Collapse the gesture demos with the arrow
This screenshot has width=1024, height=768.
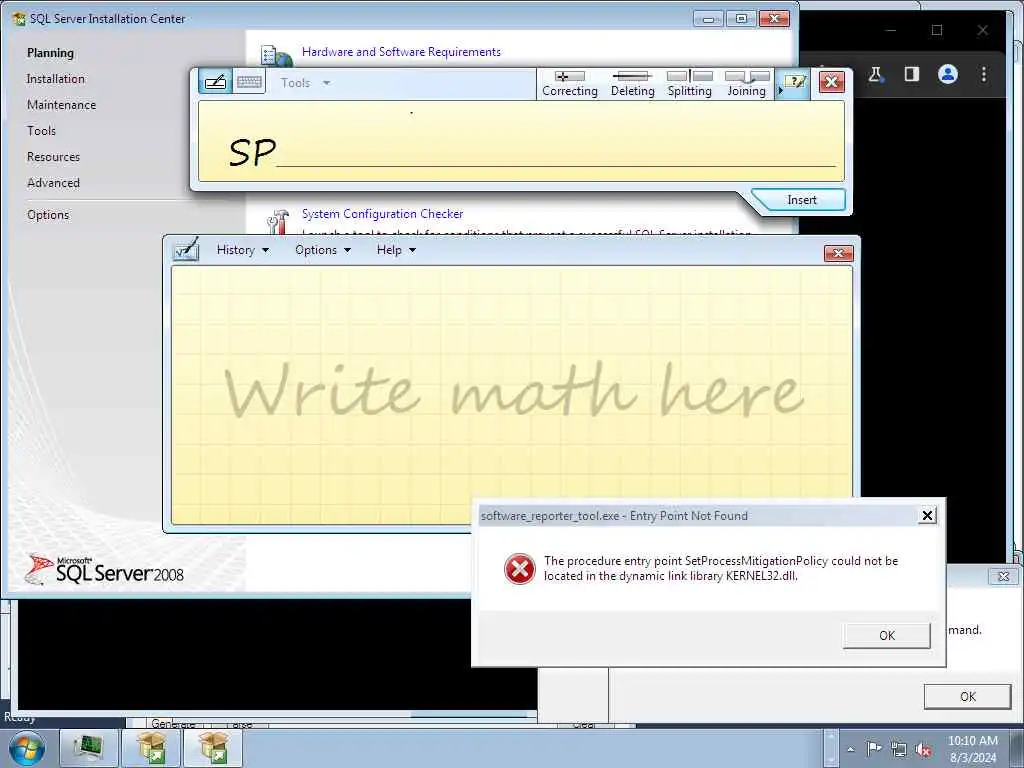[x=780, y=91]
